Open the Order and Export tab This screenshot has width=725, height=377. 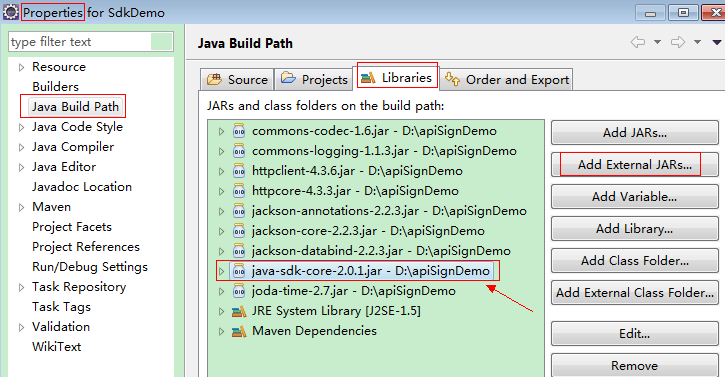506,80
